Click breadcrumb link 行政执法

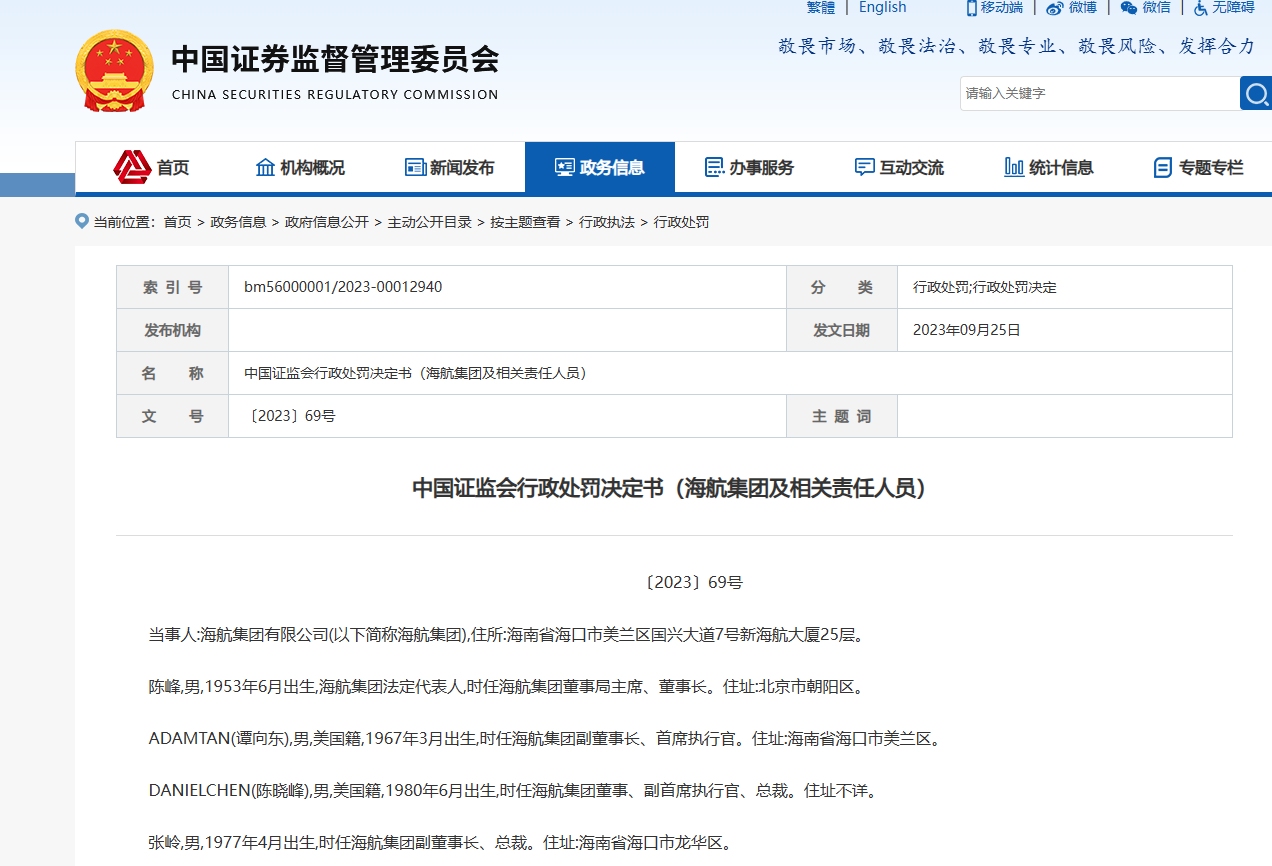tap(607, 222)
